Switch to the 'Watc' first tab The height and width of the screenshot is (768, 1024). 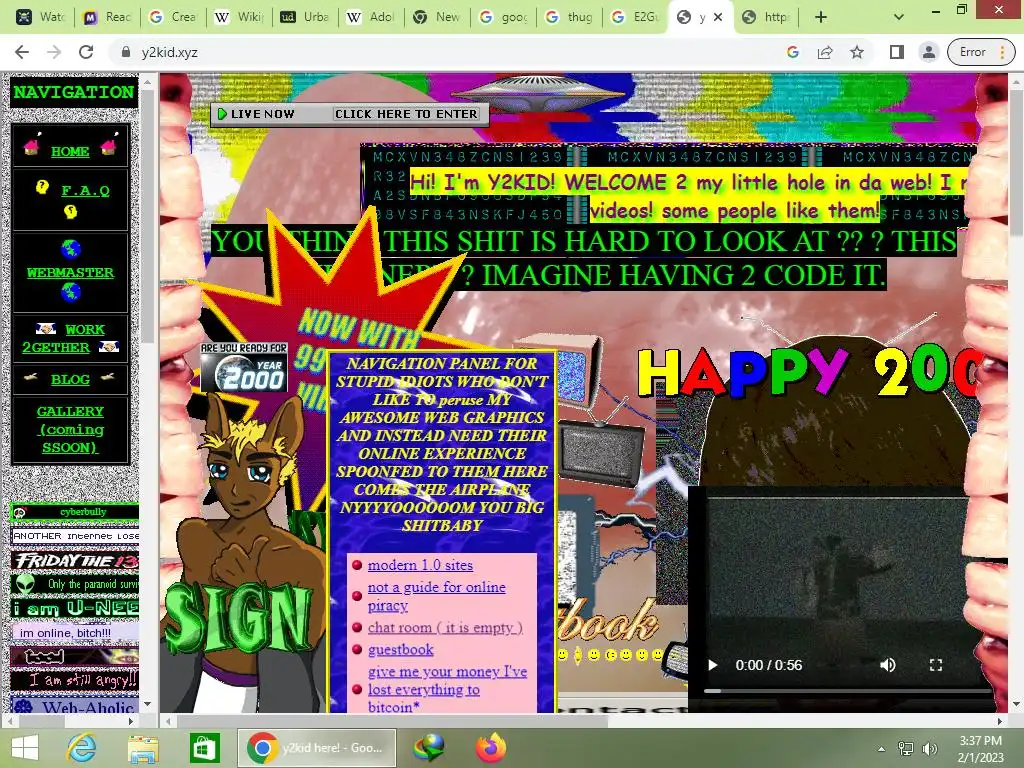click(40, 17)
